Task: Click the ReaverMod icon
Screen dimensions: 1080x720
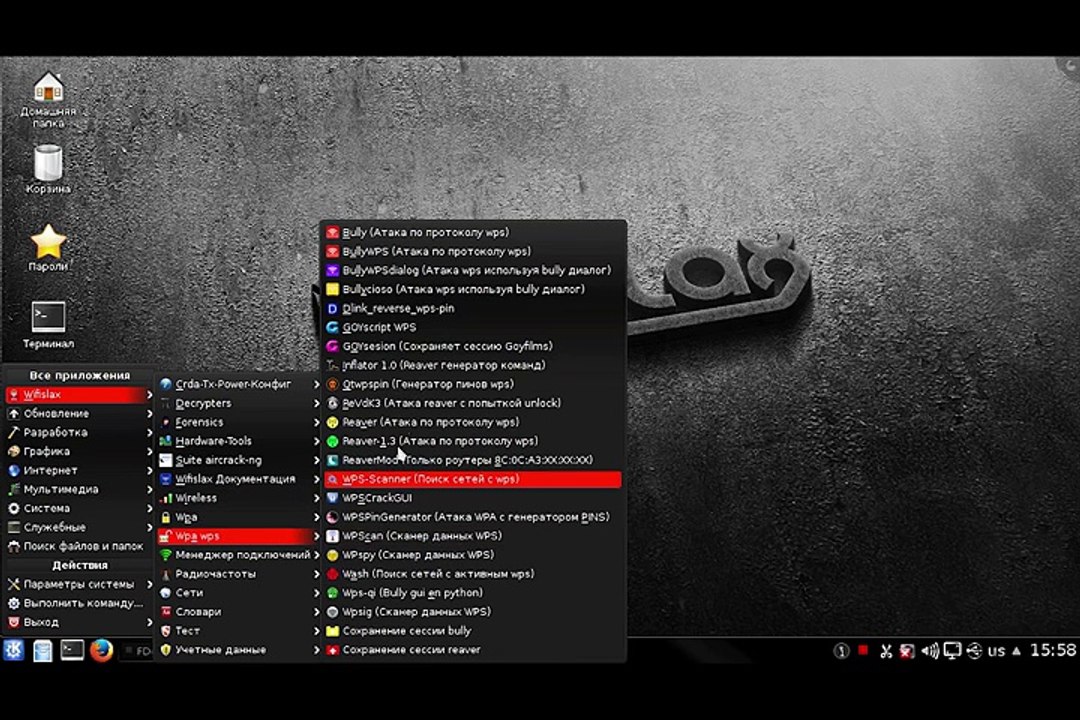Action: pos(333,460)
